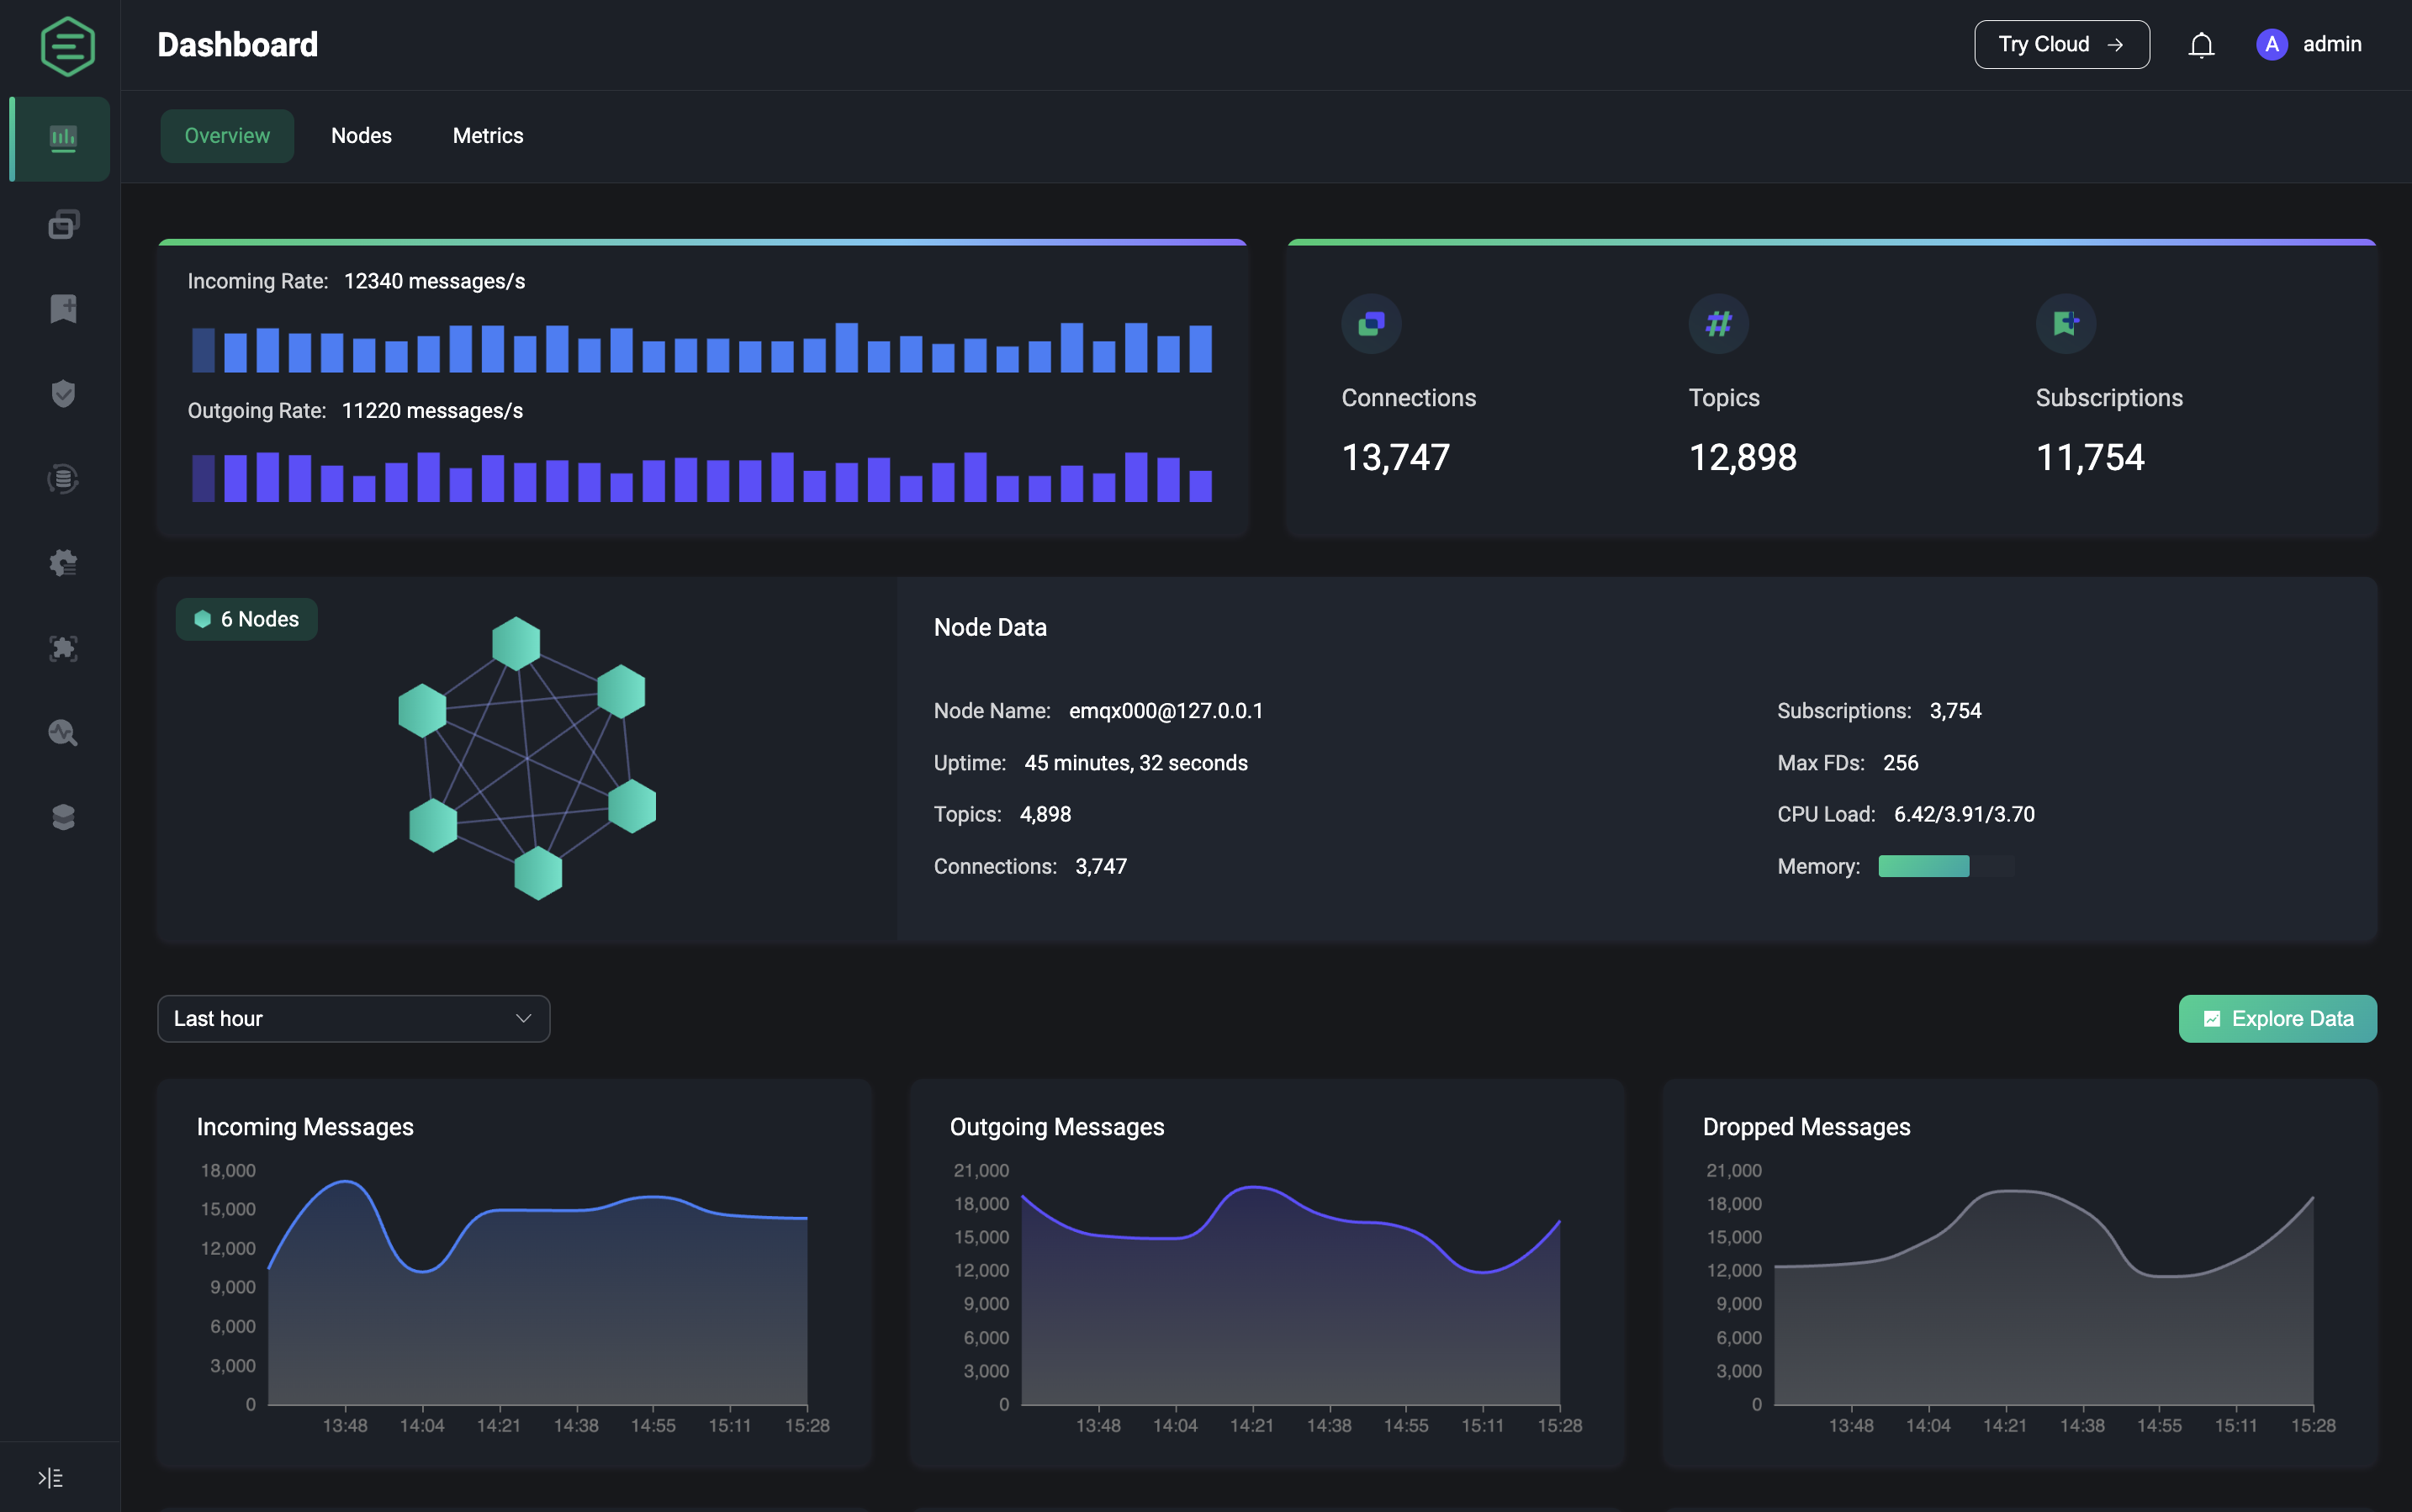Click the EMQX logo icon
Screen dimensions: 2412x1512
pos(67,46)
